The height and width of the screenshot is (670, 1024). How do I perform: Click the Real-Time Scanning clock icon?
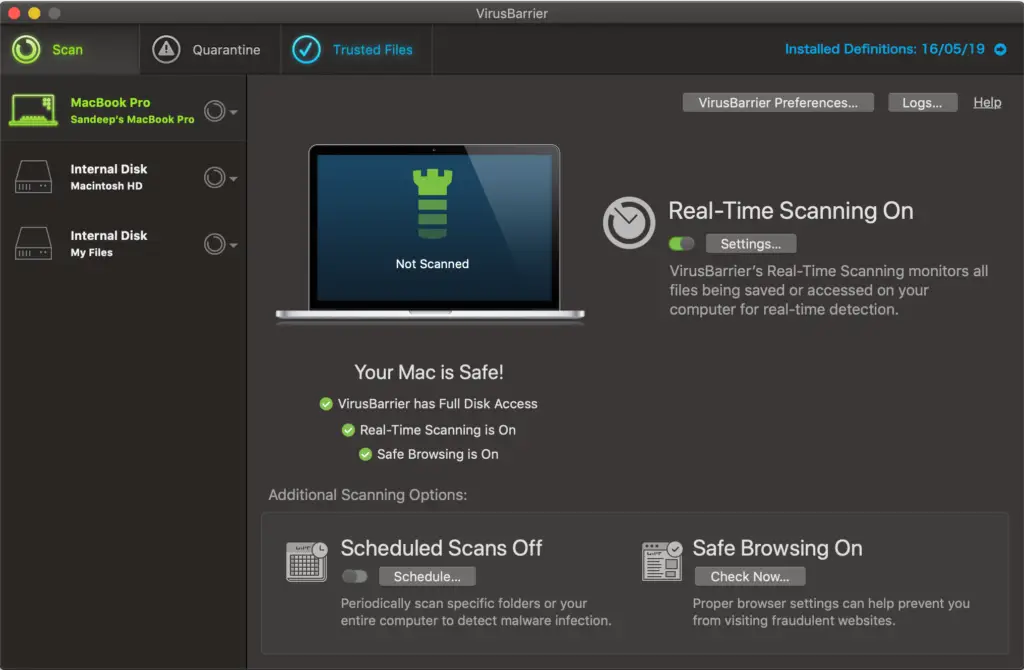pyautogui.click(x=628, y=223)
